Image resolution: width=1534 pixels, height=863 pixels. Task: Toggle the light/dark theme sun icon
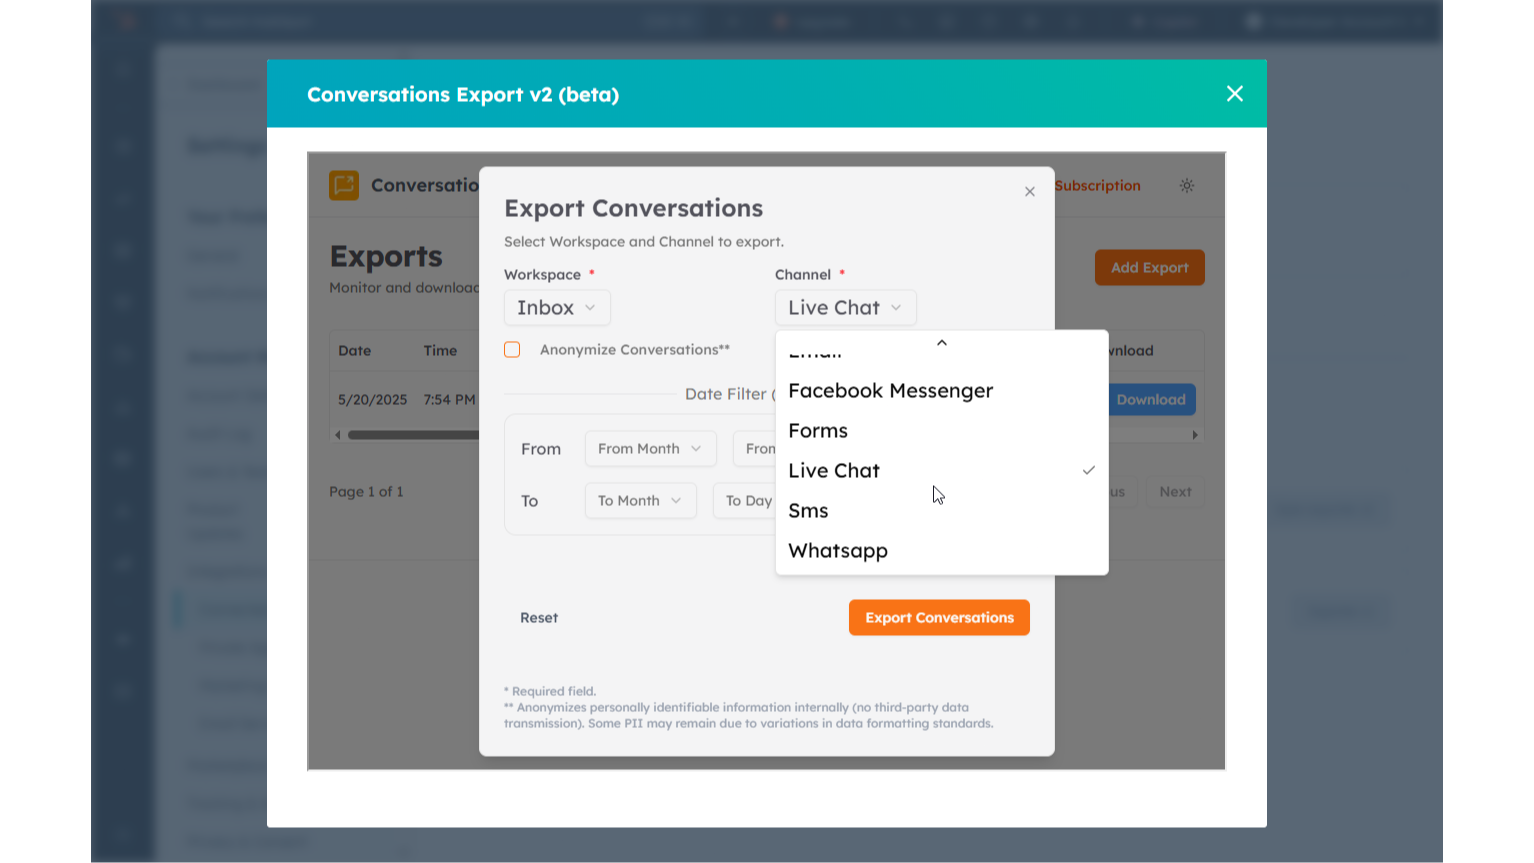click(x=1186, y=186)
